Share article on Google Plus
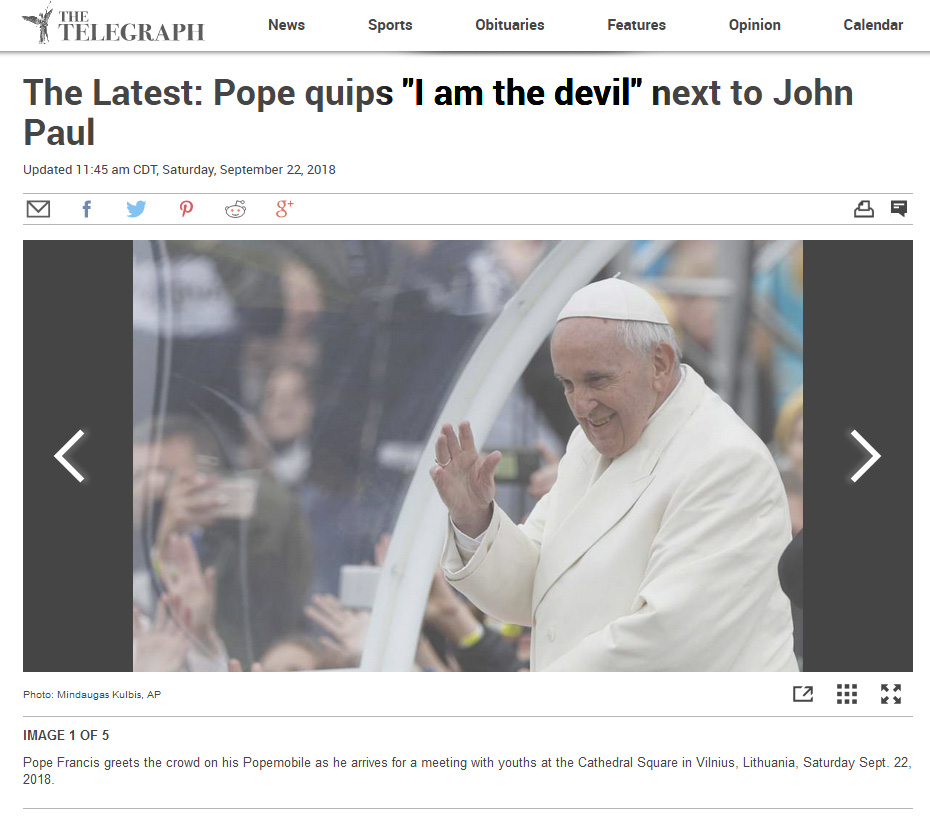The height and width of the screenshot is (822, 930). point(285,209)
